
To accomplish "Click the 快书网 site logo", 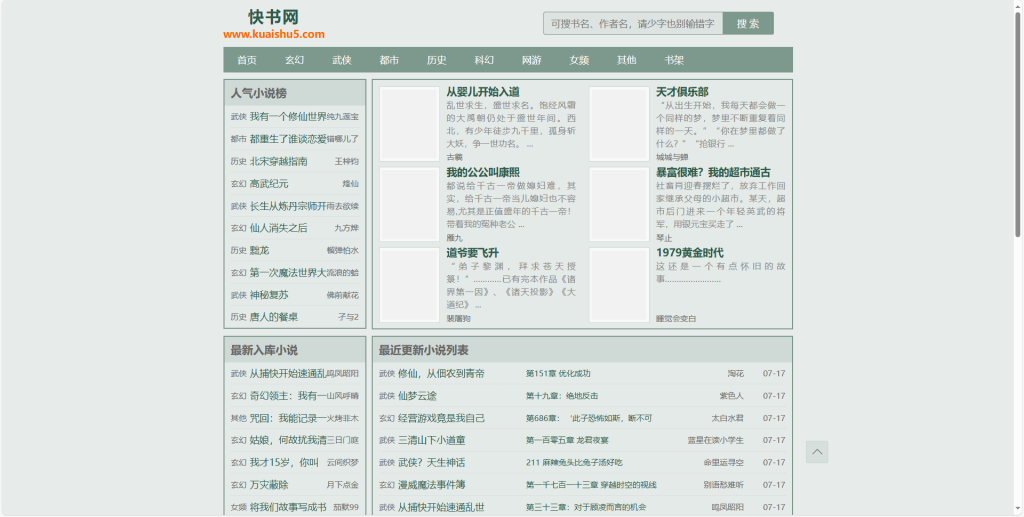I will 273,25.
